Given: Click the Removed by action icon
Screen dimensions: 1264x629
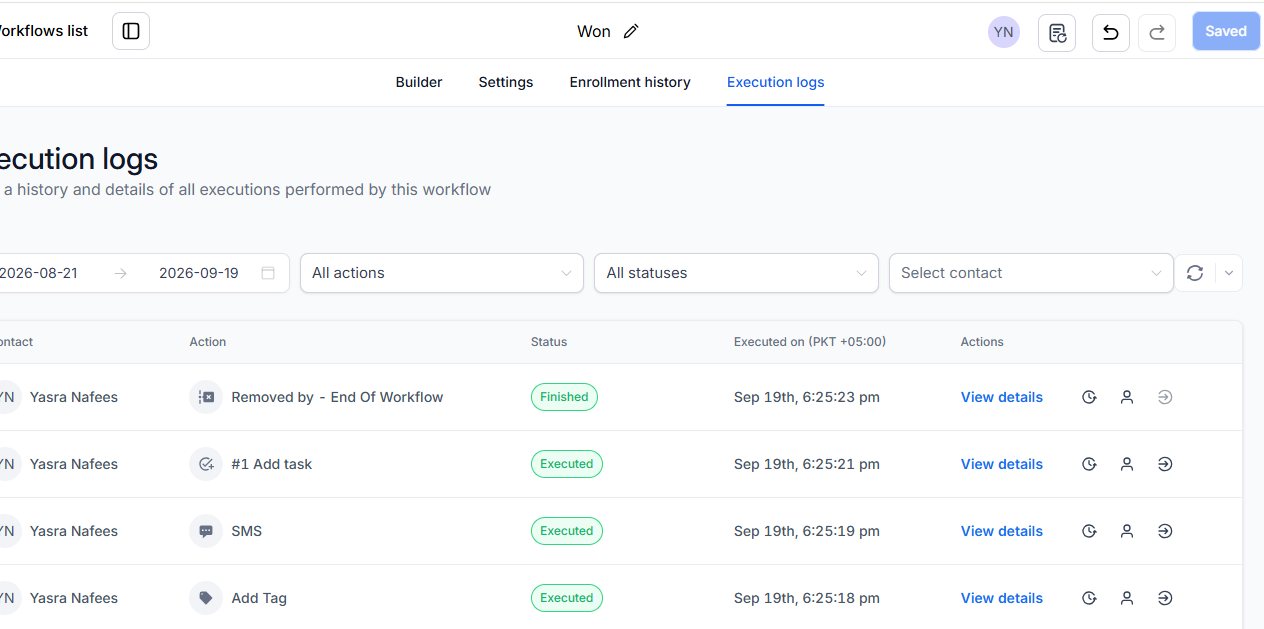Looking at the screenshot, I should tap(206, 397).
